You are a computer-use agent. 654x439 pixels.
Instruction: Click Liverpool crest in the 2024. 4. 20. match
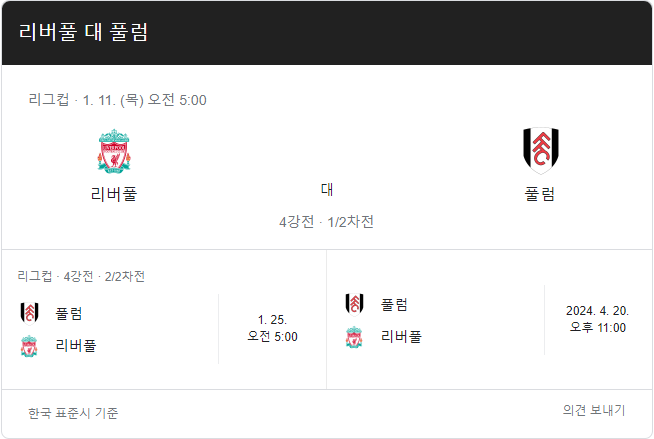354,337
